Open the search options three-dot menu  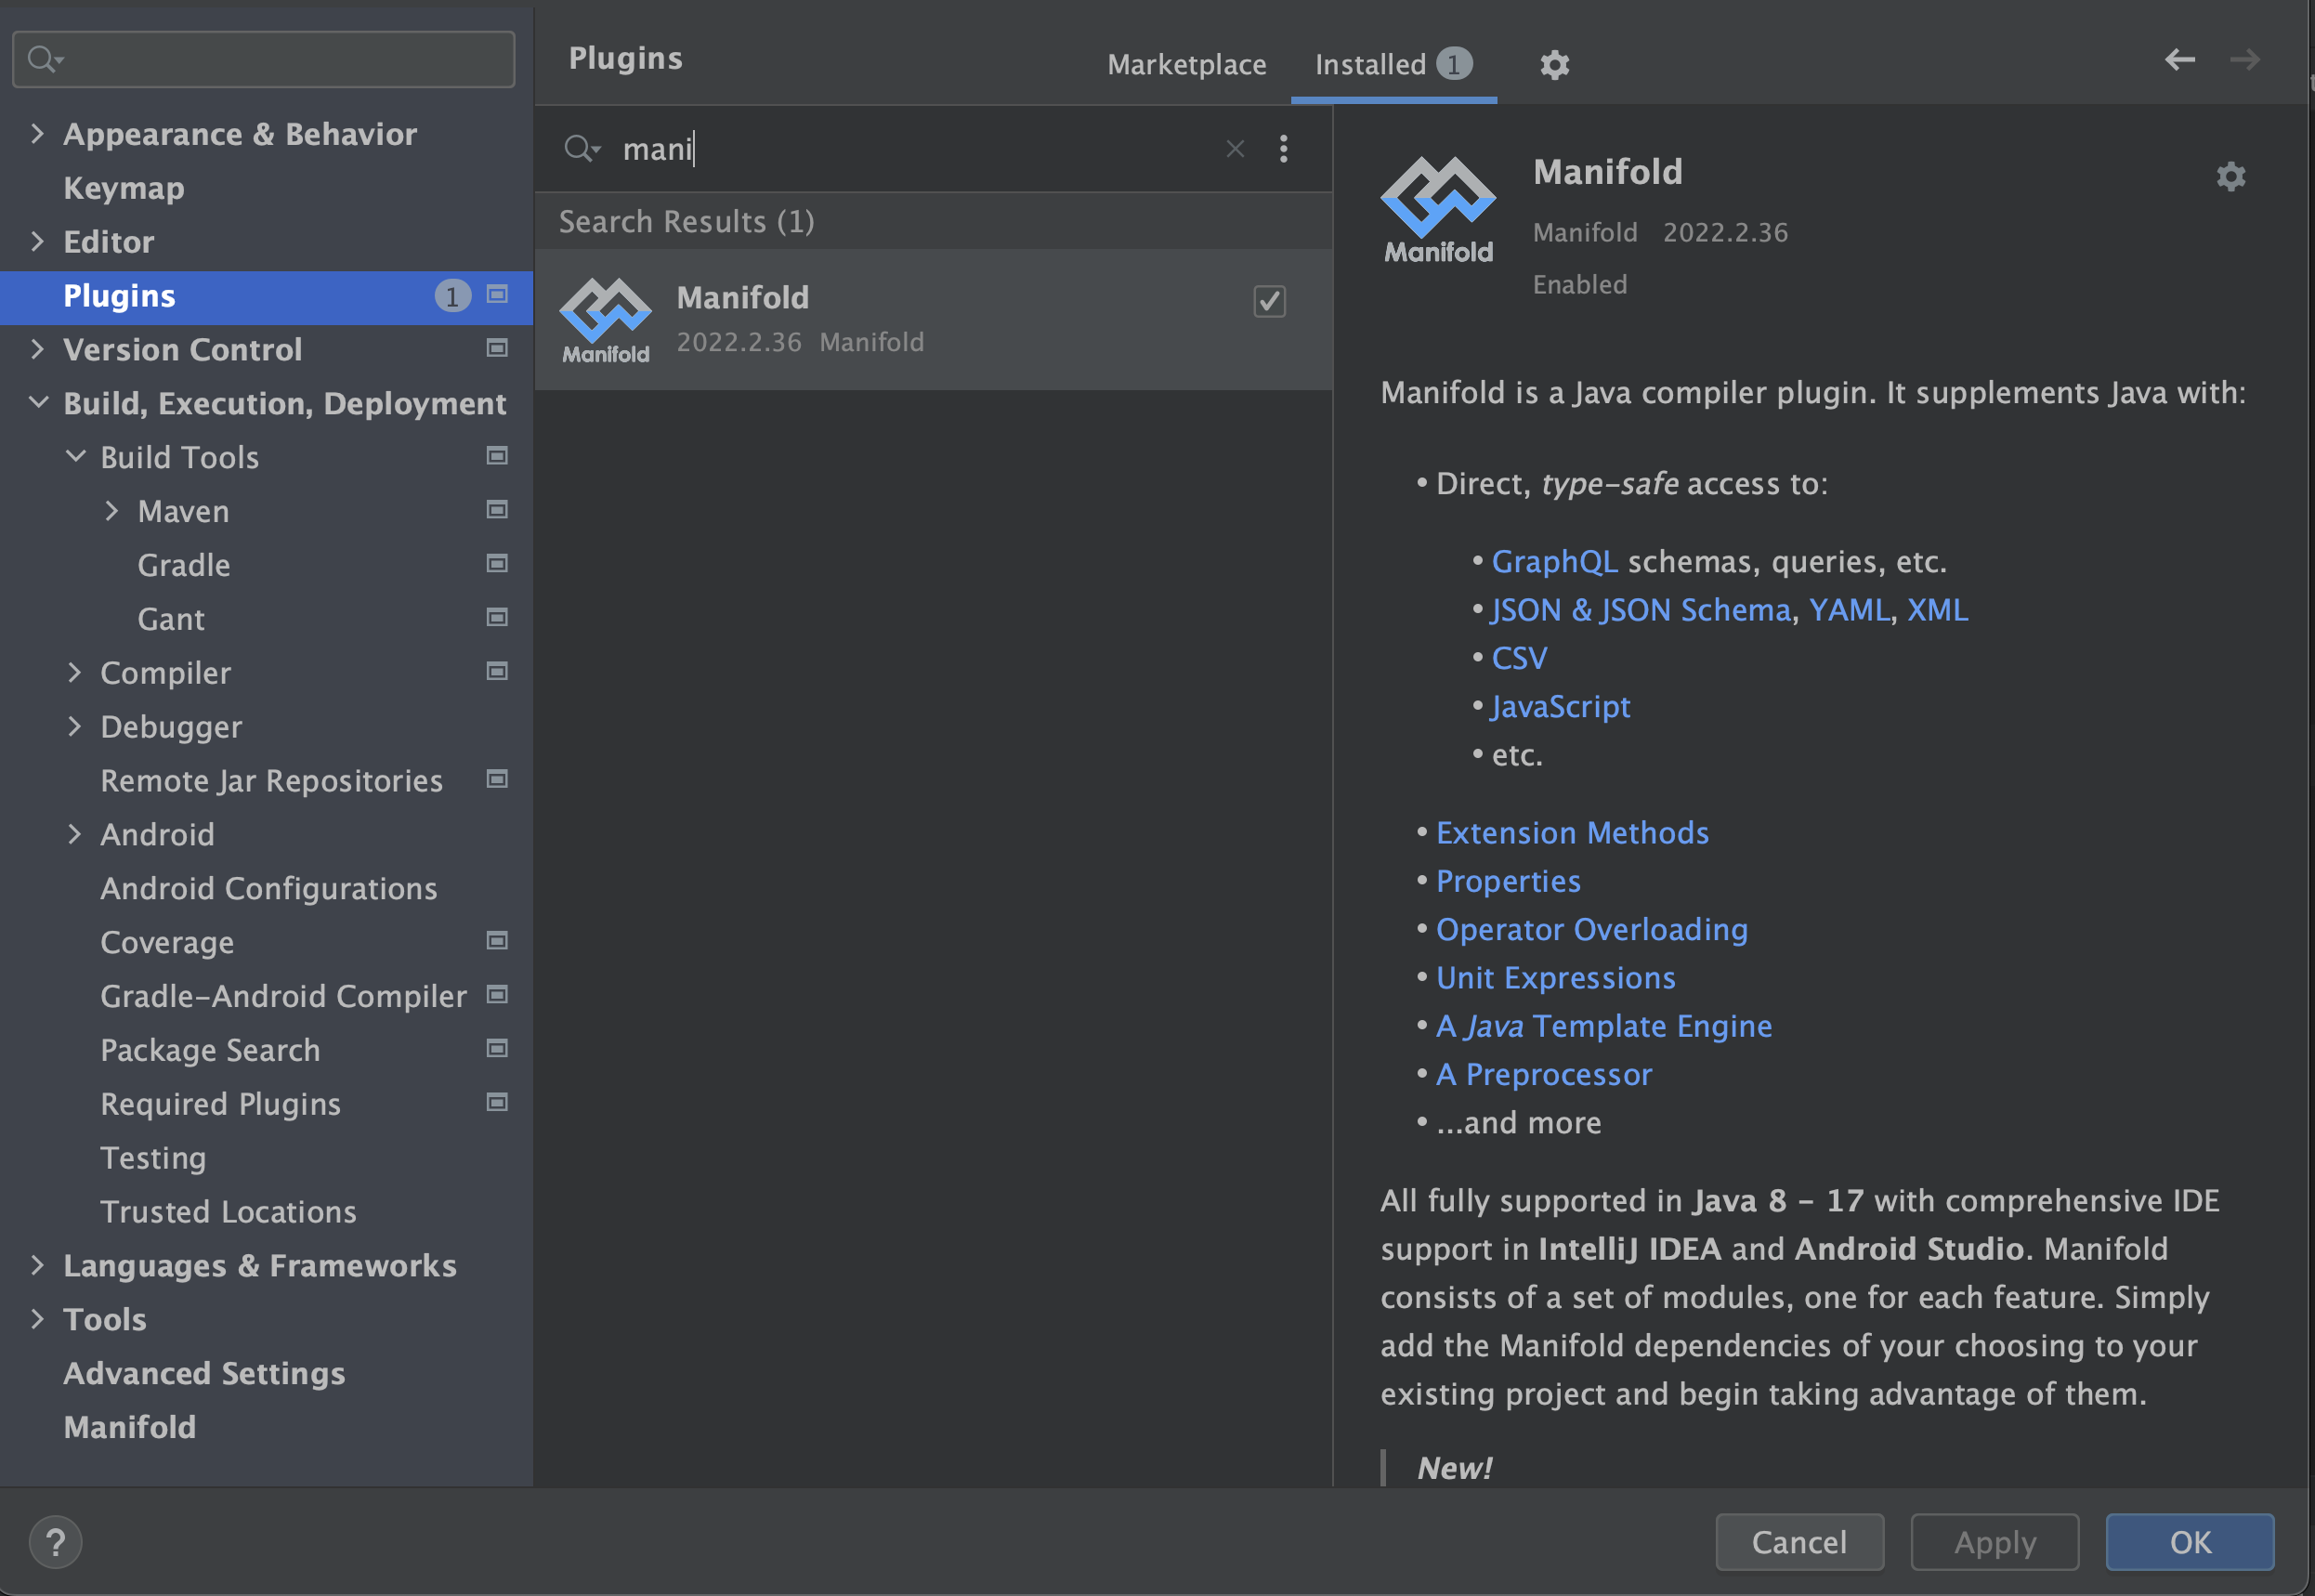(1283, 149)
